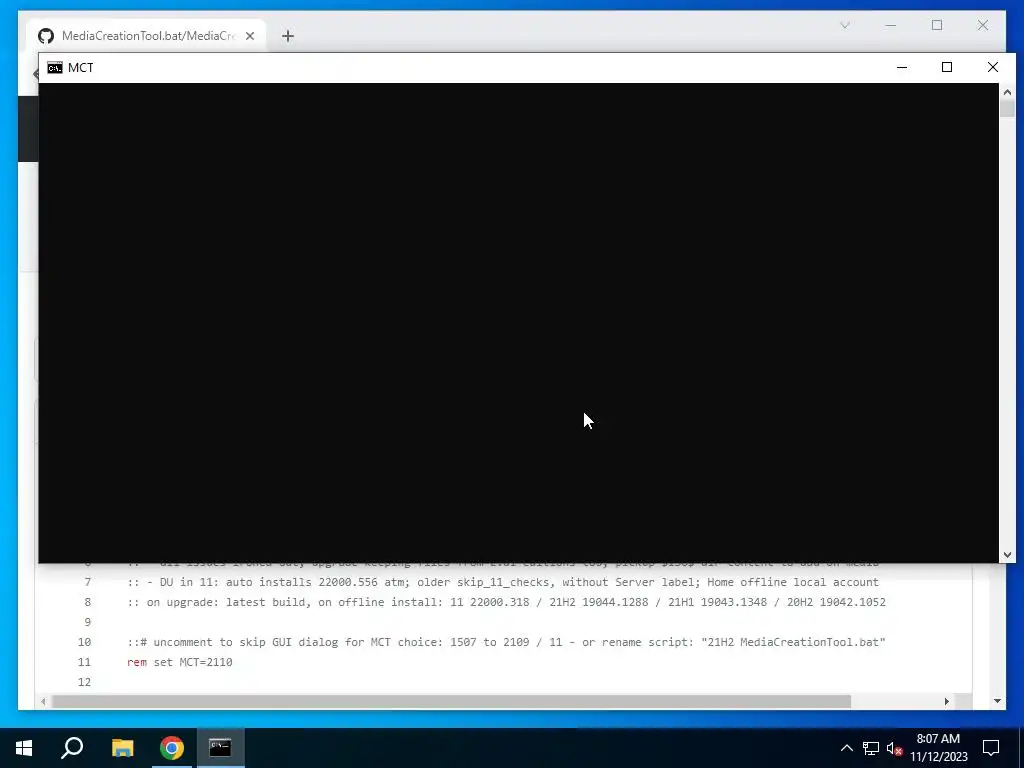
Task: Click the muted volume tray icon
Action: tap(895, 748)
